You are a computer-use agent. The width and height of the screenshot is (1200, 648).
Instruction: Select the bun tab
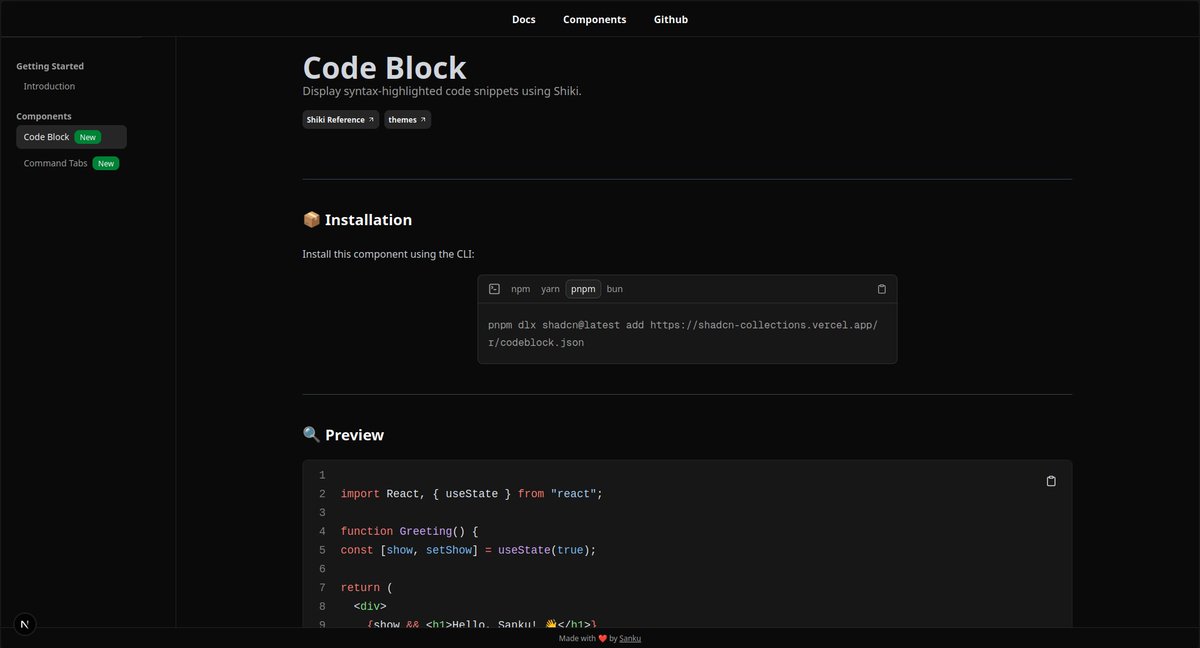click(615, 289)
